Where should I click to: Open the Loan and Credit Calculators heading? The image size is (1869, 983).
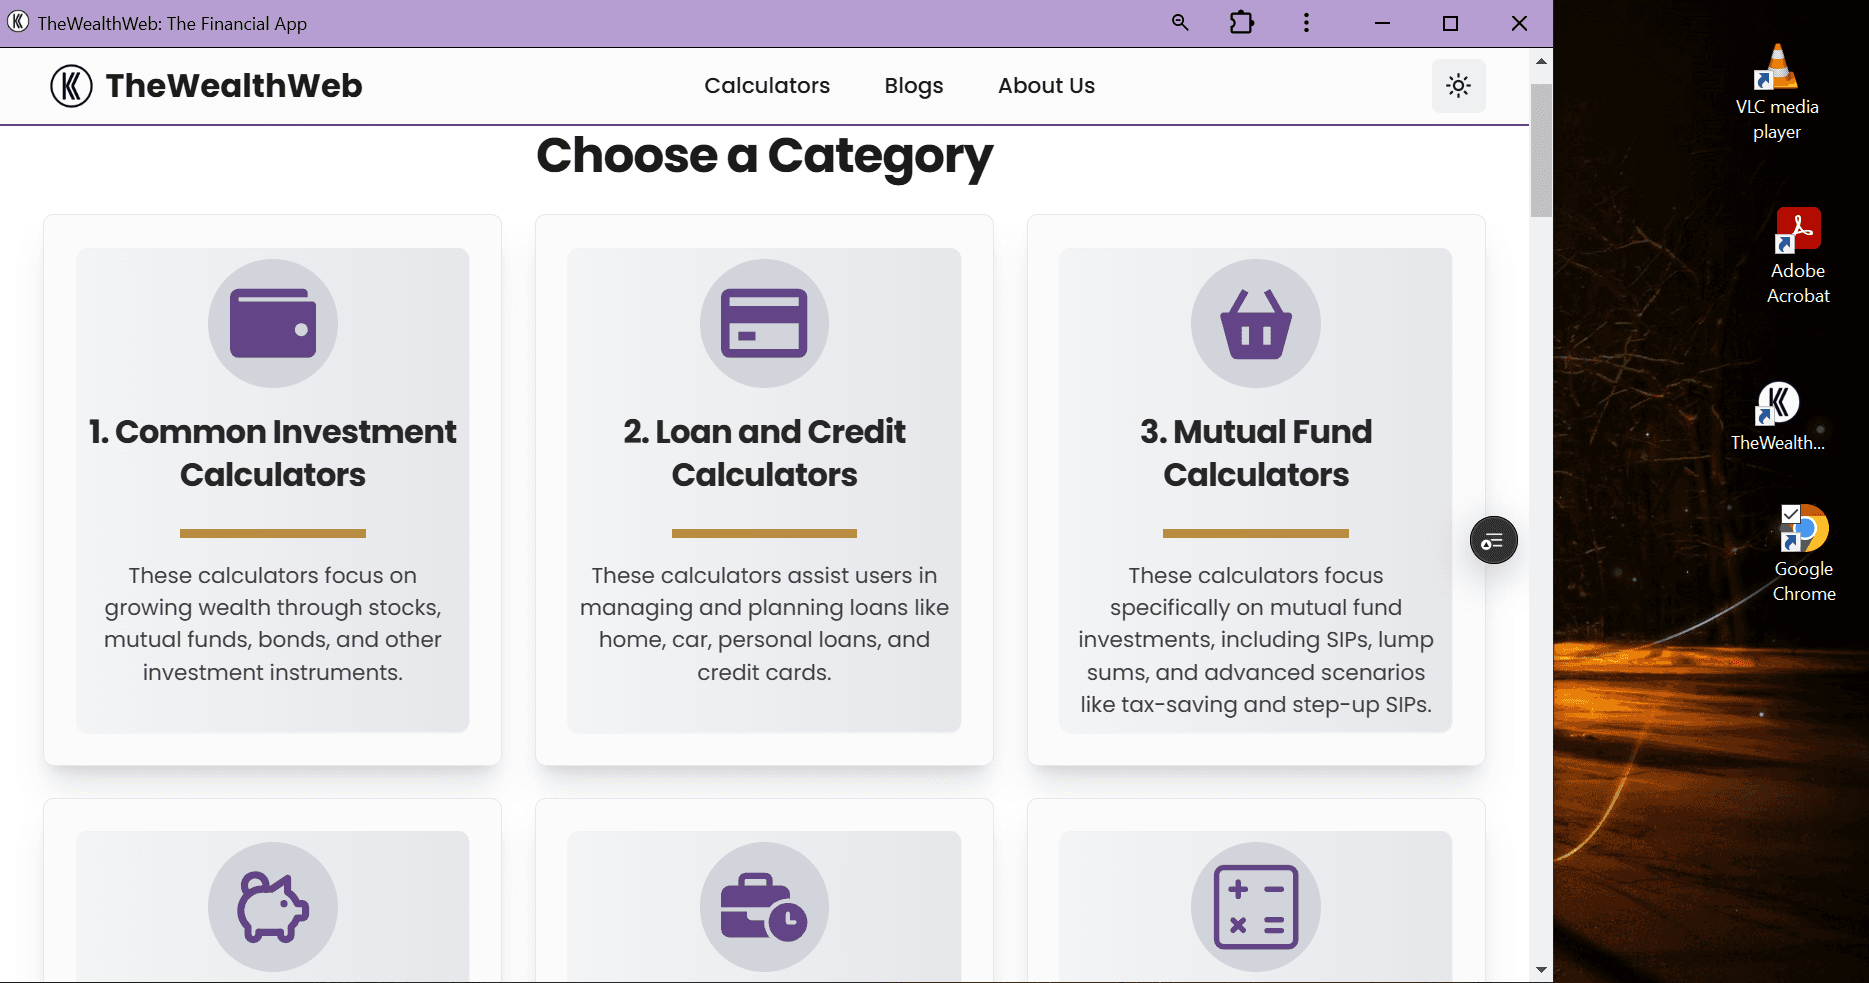pyautogui.click(x=764, y=453)
